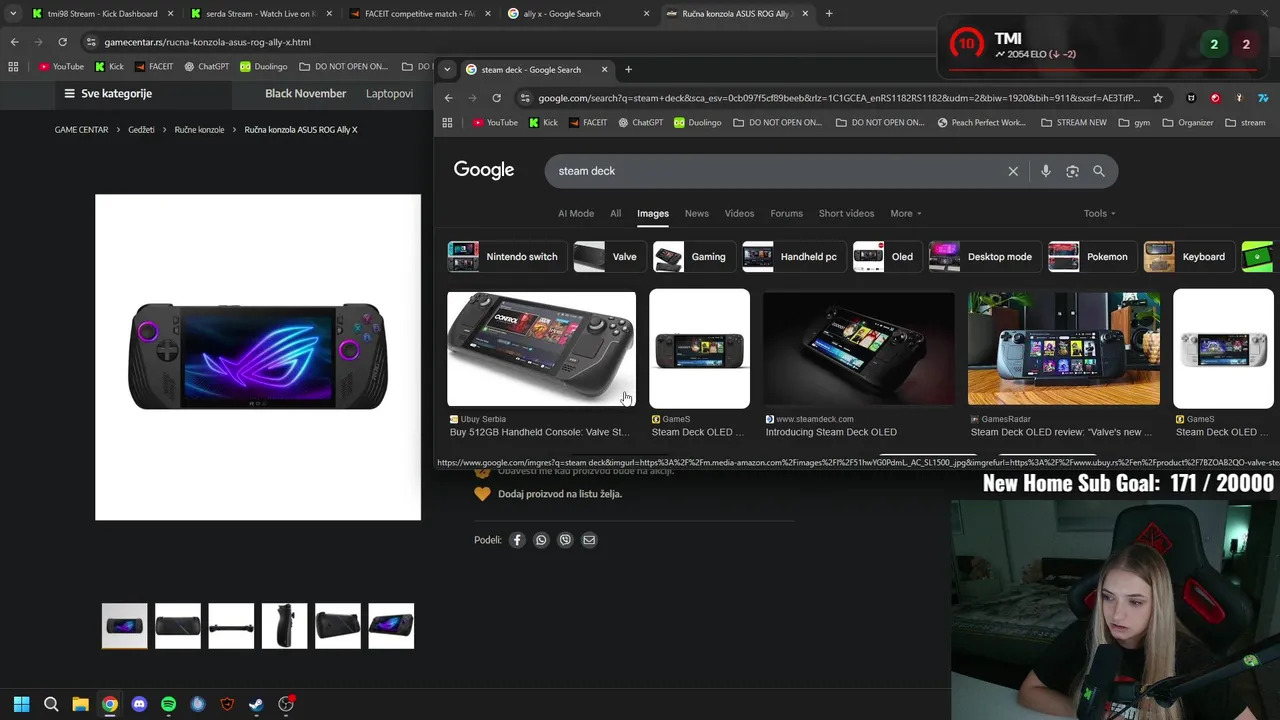Open tab search dropdown in Google window
The width and height of the screenshot is (1280, 720).
click(447, 69)
